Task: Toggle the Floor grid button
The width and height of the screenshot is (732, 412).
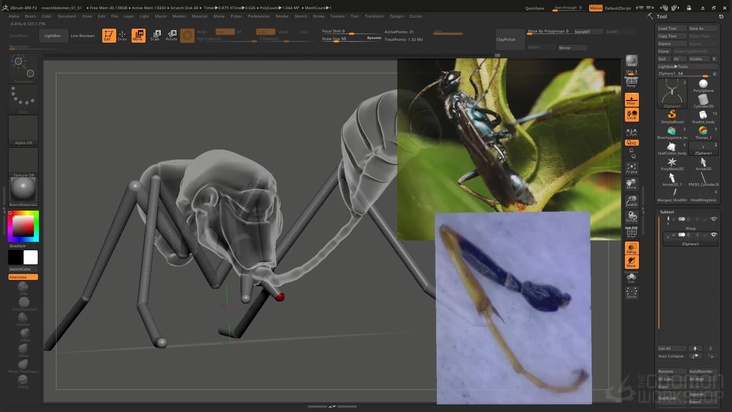Action: point(632,100)
